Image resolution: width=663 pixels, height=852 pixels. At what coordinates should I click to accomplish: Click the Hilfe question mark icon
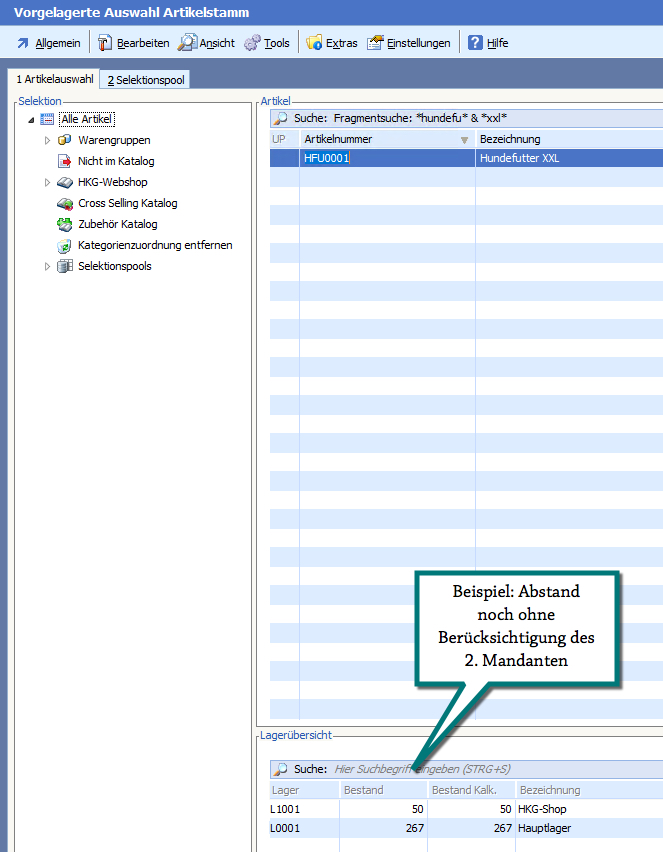point(476,43)
